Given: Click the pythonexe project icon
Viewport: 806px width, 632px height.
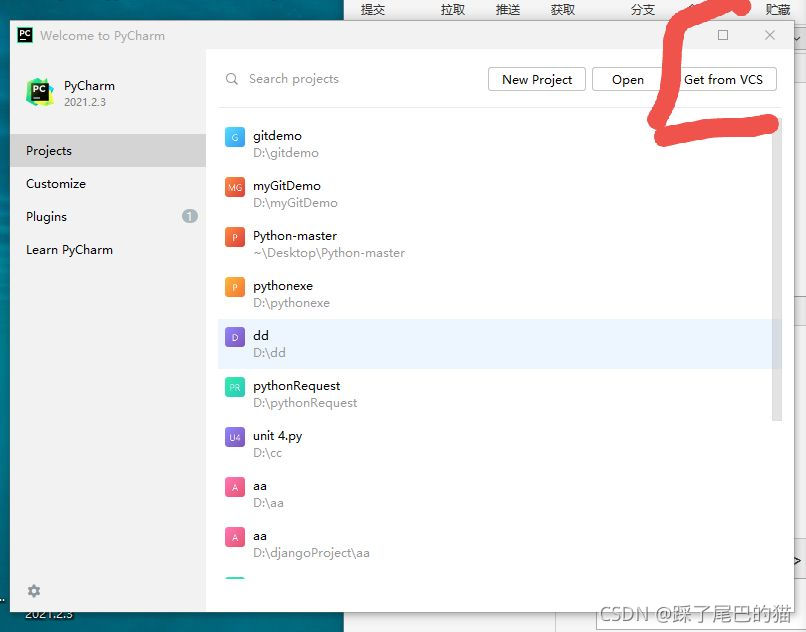Looking at the screenshot, I should 235,287.
